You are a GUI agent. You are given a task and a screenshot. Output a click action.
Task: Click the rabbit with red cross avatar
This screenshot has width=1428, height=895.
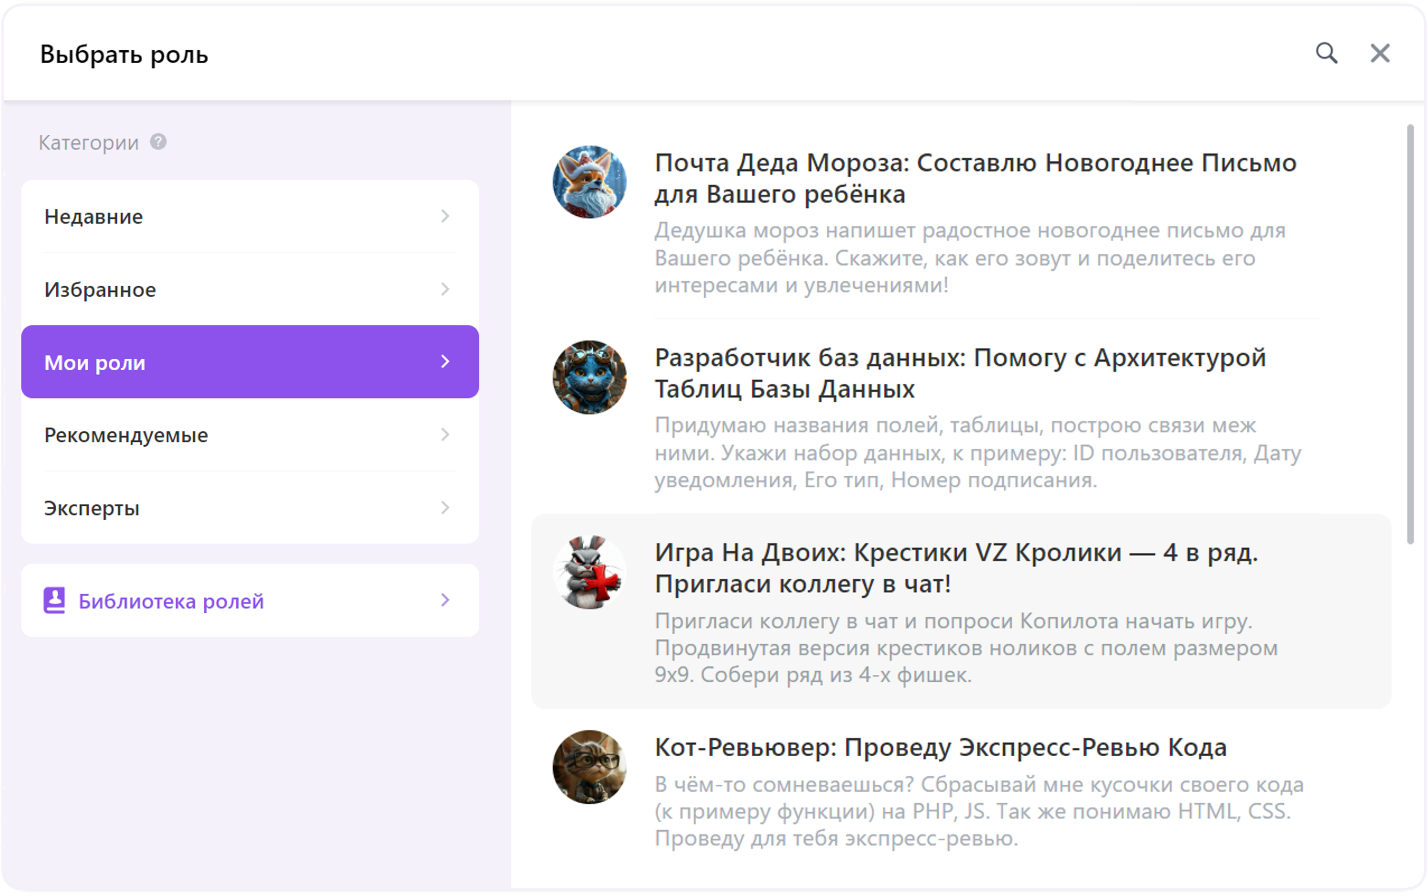pyautogui.click(x=589, y=573)
